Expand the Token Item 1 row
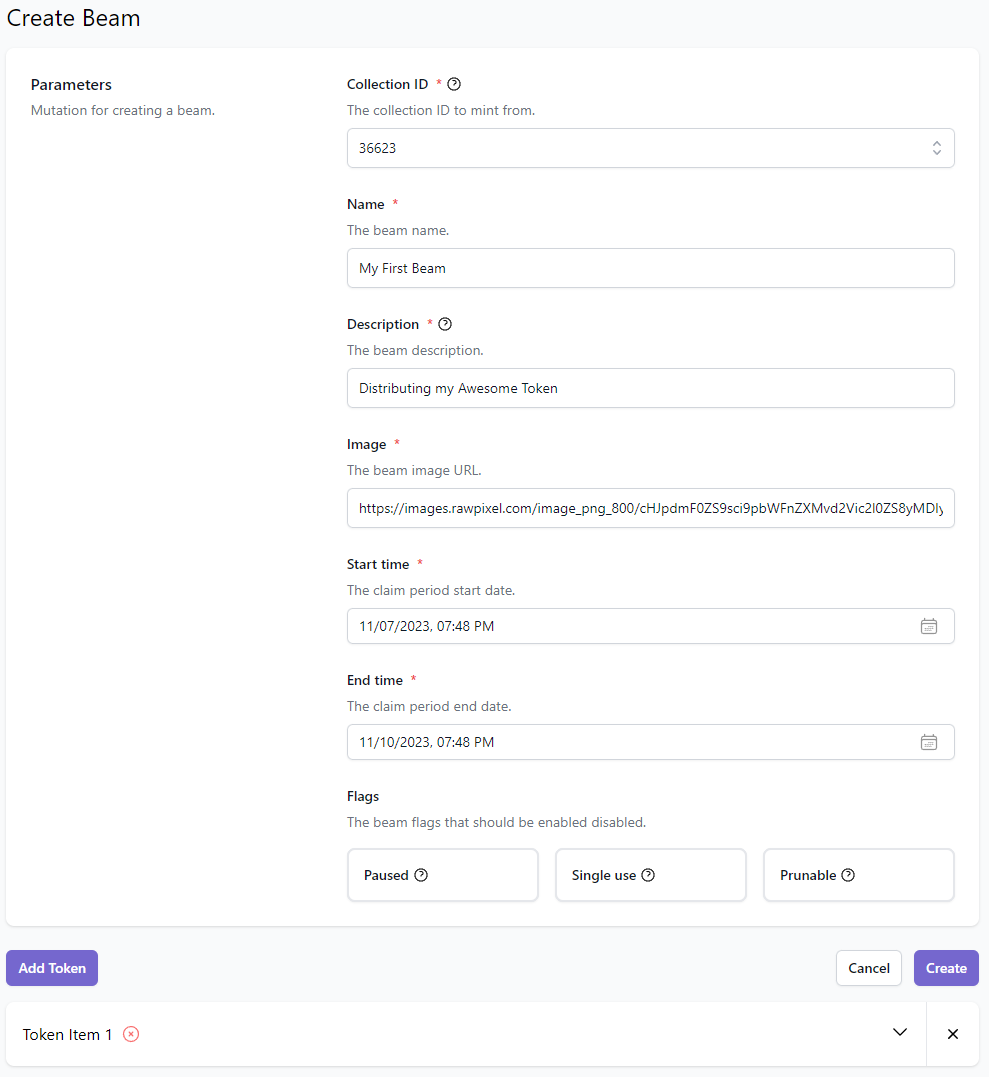989x1077 pixels. pos(466,1034)
